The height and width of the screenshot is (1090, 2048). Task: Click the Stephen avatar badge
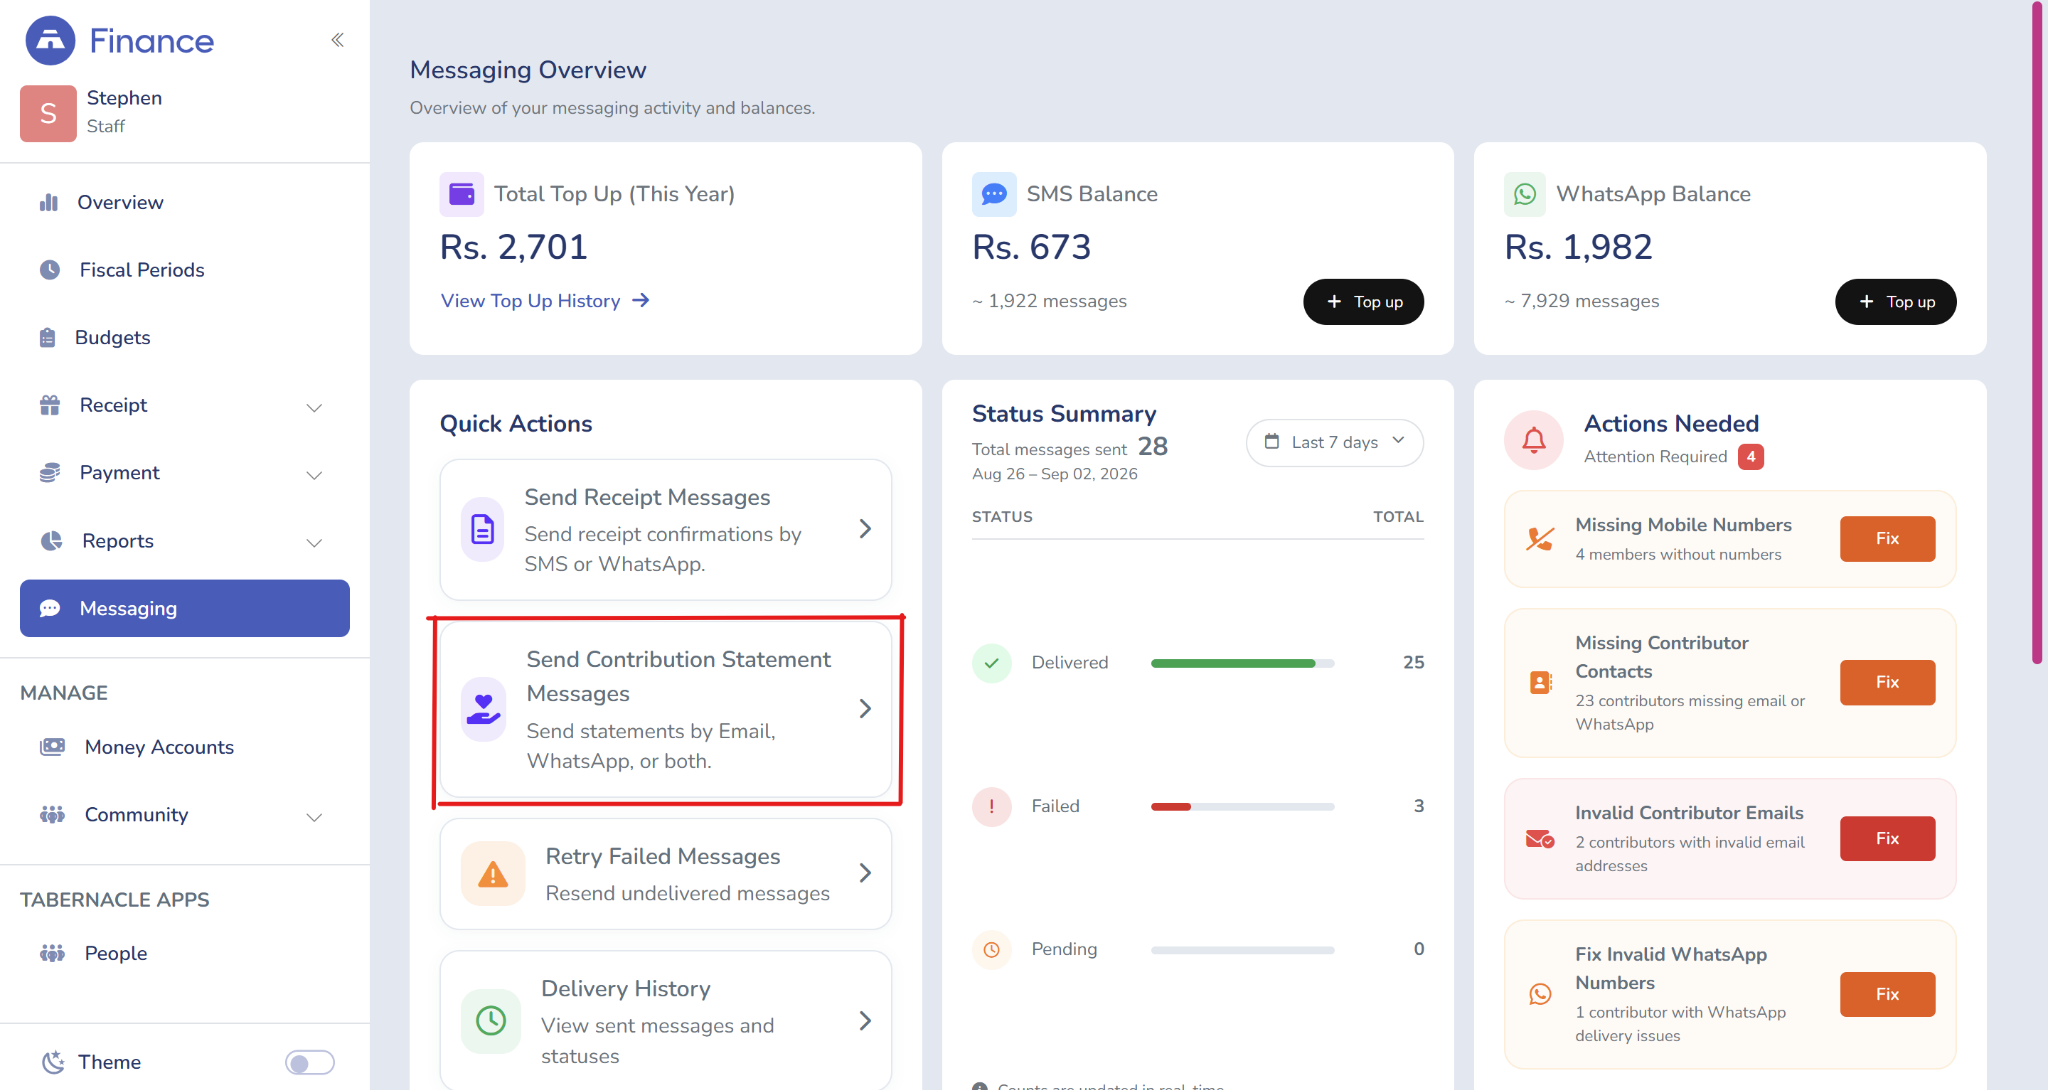[48, 113]
